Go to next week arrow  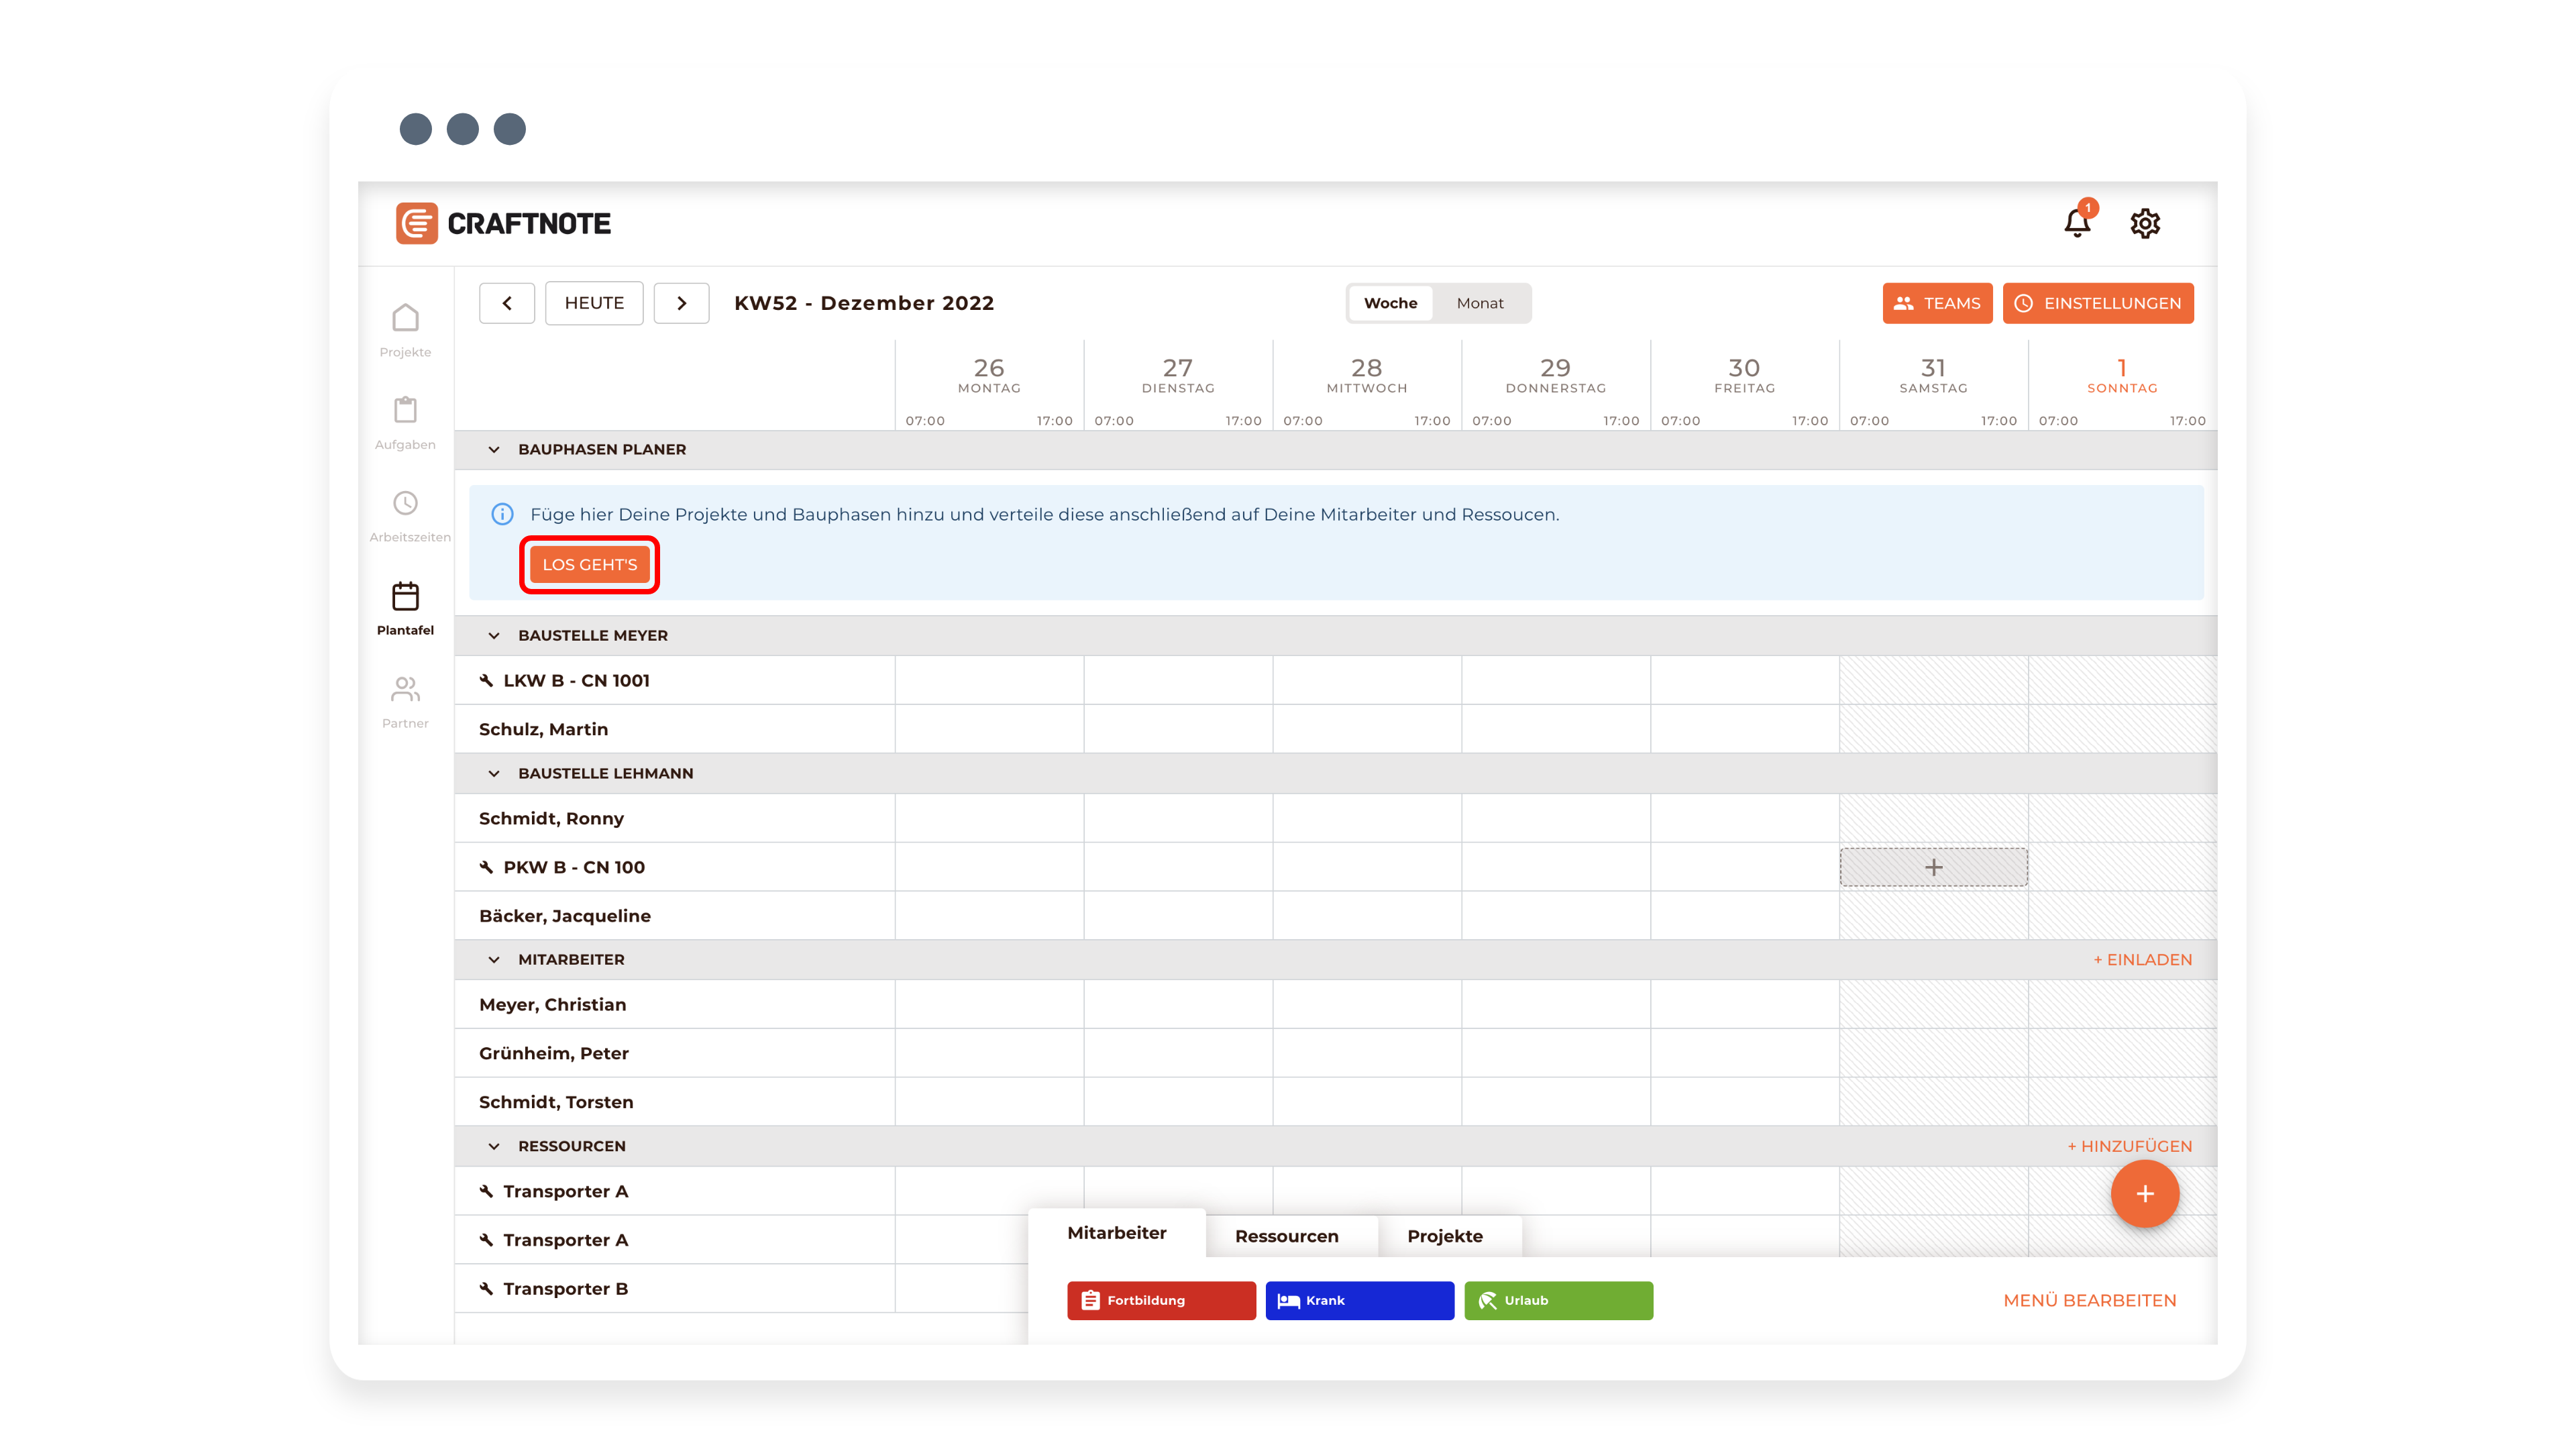click(681, 303)
